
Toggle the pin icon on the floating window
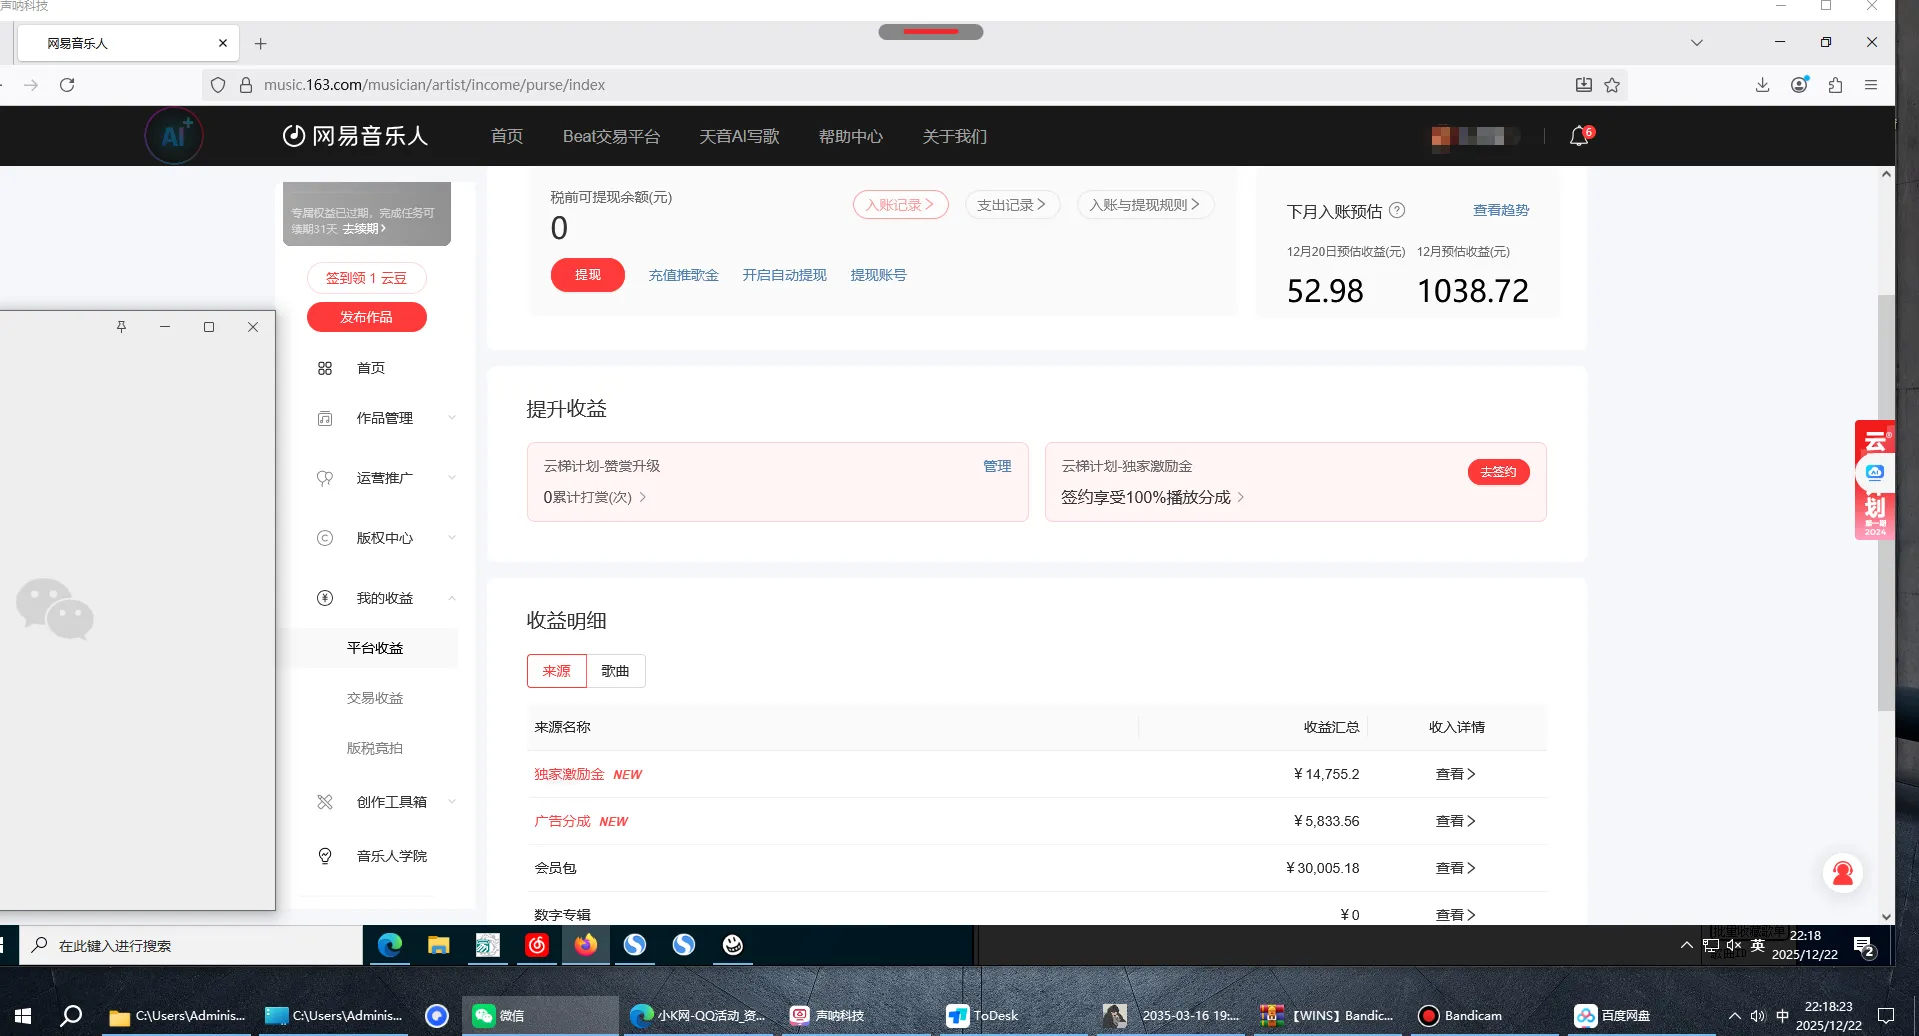click(121, 327)
